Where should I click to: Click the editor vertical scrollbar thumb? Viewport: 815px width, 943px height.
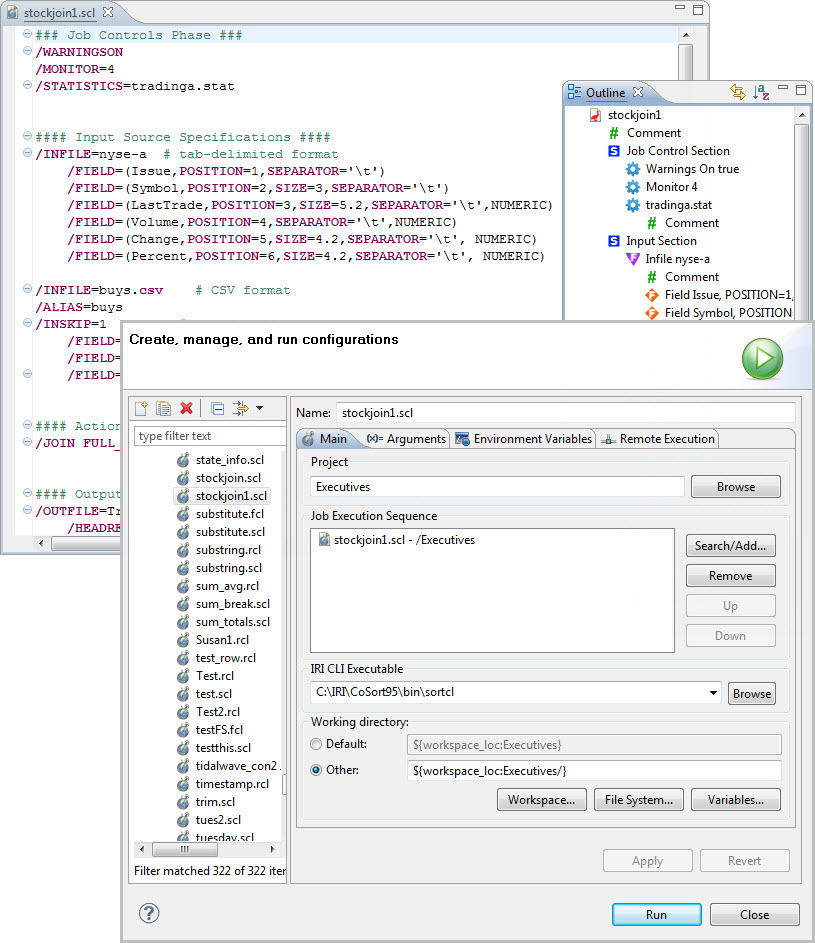(685, 61)
